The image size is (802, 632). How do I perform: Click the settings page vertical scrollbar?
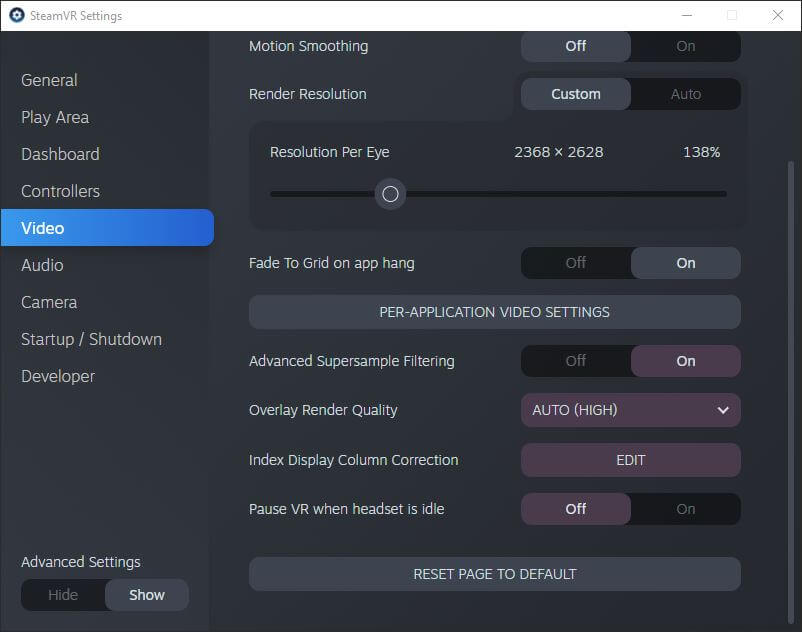click(x=791, y=392)
